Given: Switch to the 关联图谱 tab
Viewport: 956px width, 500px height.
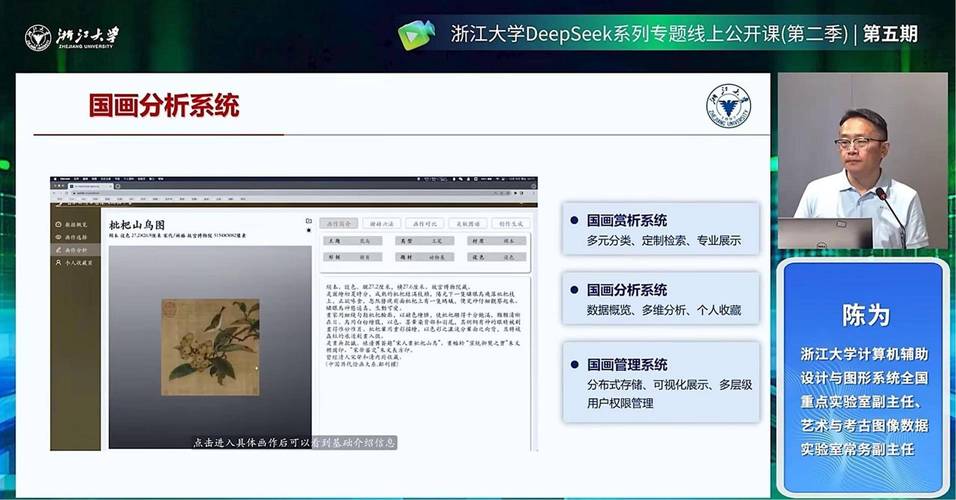Looking at the screenshot, I should [468, 224].
